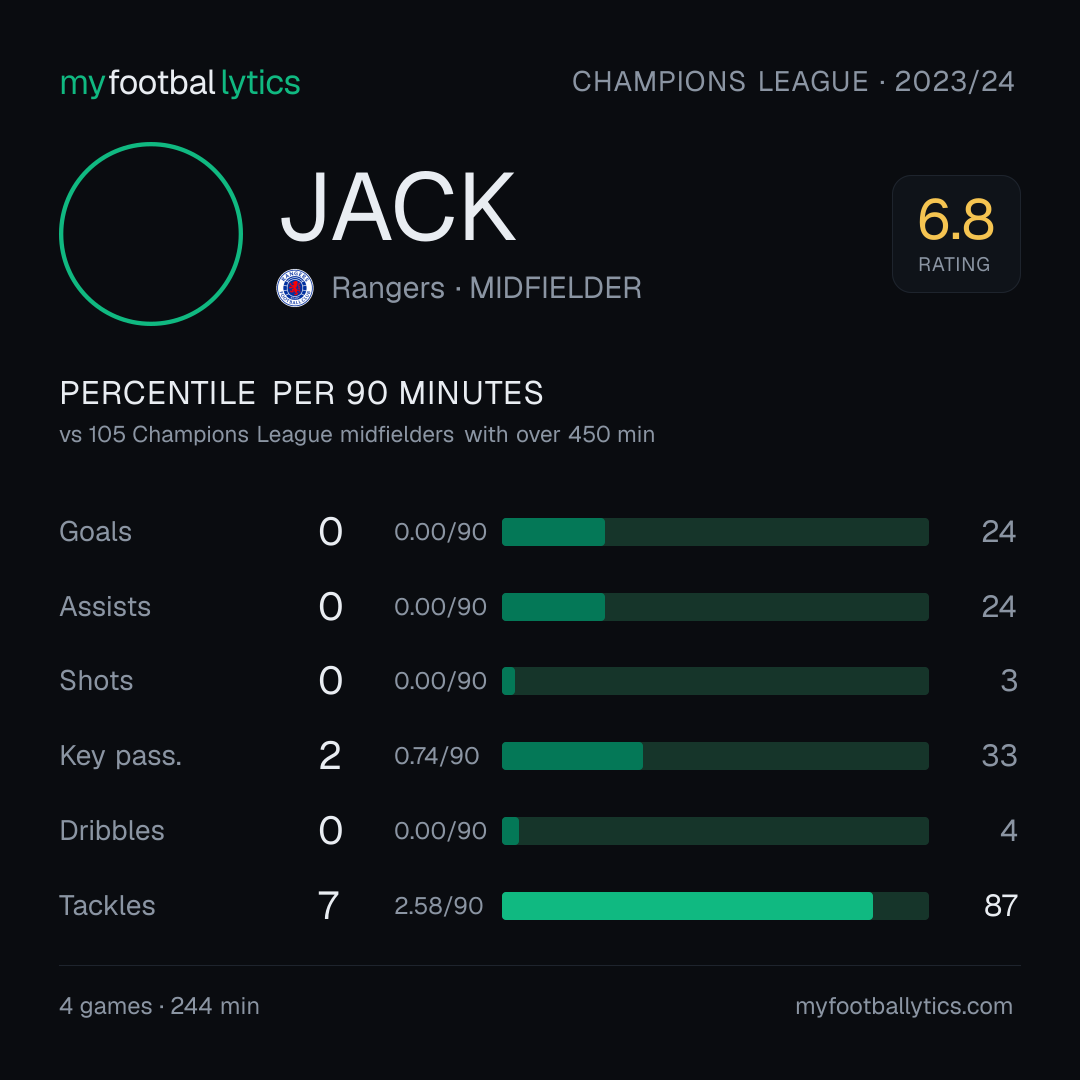The image size is (1080, 1080).
Task: Click the Champions League 2023/24 label
Action: [793, 81]
